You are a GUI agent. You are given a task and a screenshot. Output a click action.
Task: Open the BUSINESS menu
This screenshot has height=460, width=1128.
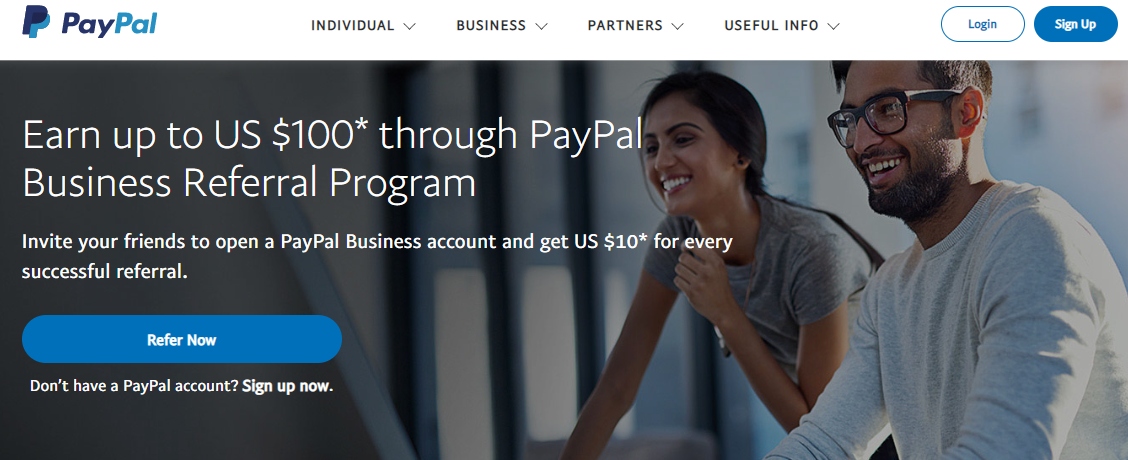click(x=491, y=25)
